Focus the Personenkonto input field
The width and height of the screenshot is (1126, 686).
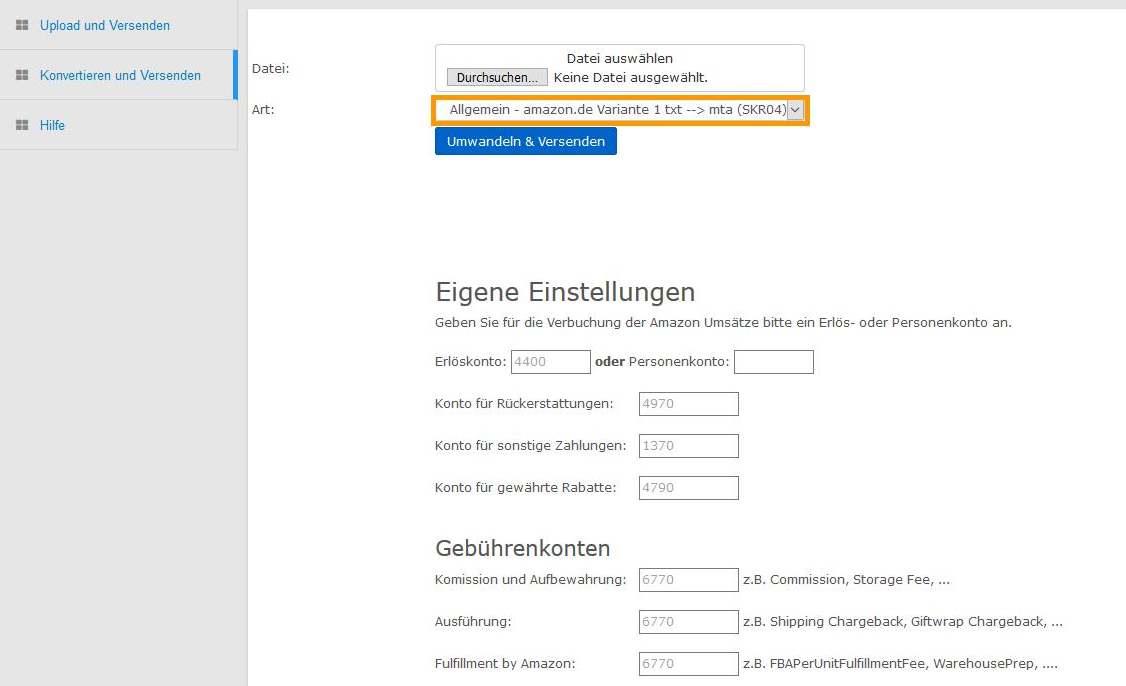[x=774, y=362]
